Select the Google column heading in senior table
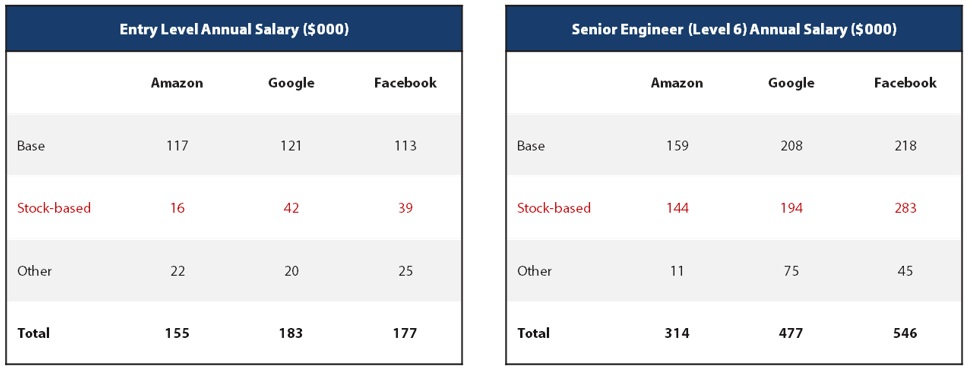The height and width of the screenshot is (374, 970). coord(791,83)
